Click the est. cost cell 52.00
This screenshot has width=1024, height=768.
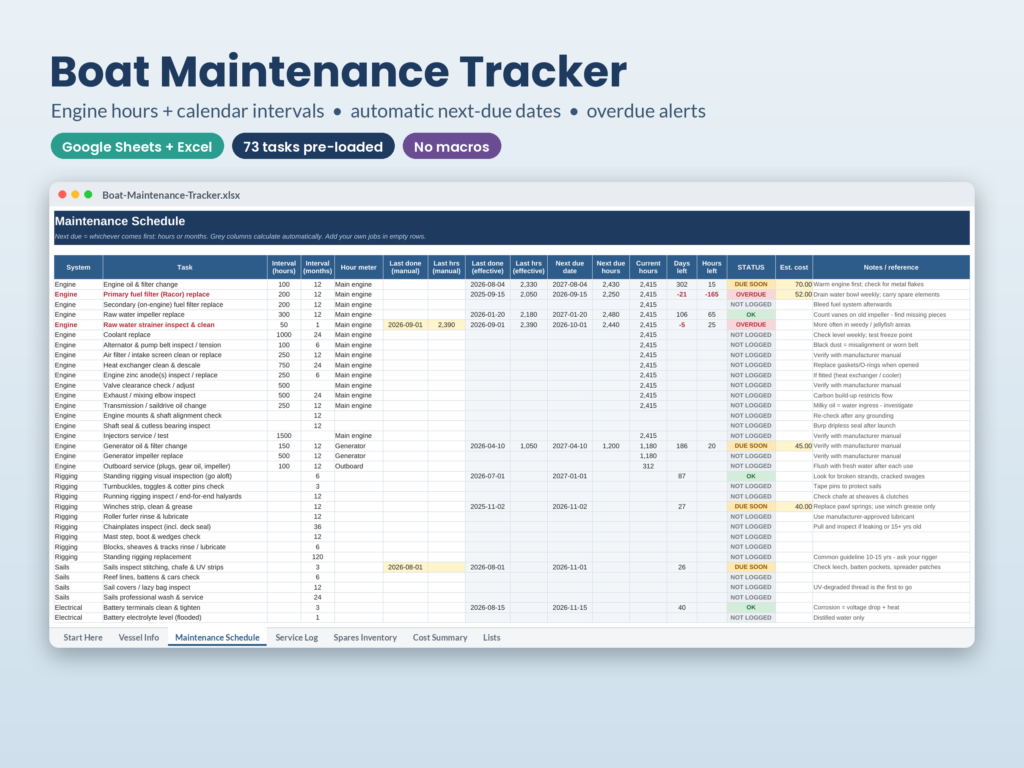pos(793,295)
